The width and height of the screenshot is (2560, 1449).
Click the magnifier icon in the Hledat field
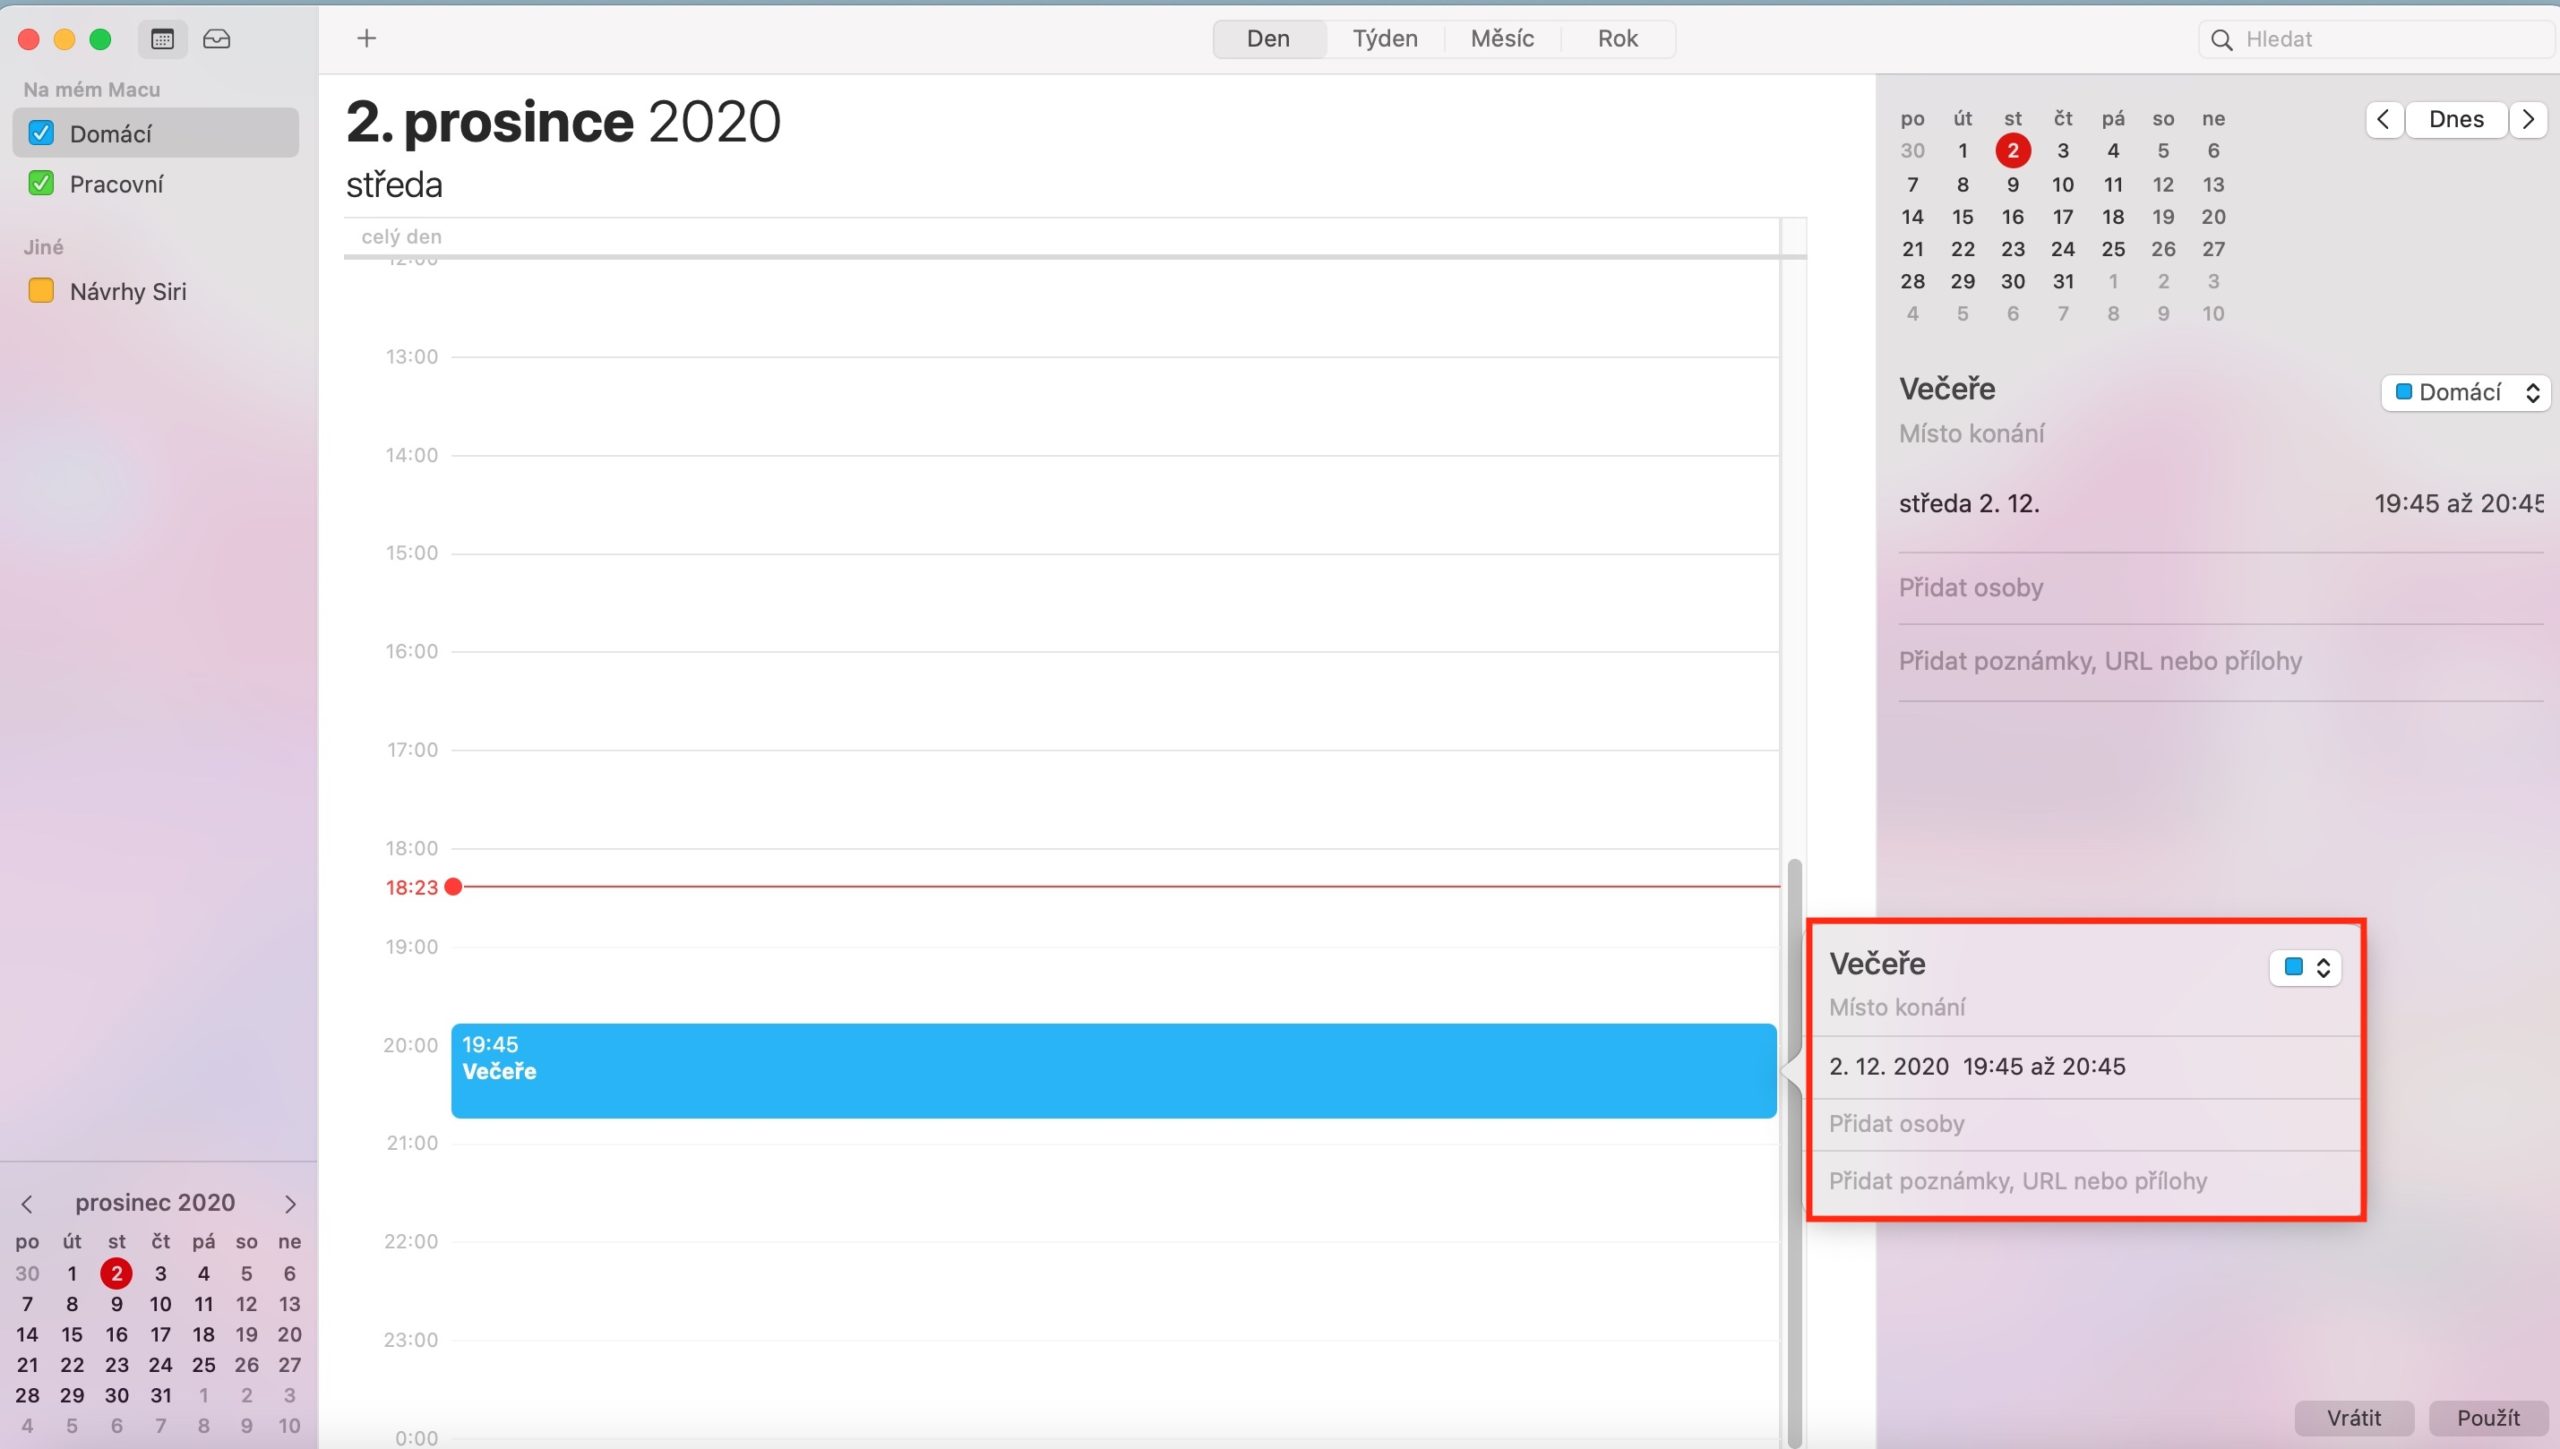2221,39
